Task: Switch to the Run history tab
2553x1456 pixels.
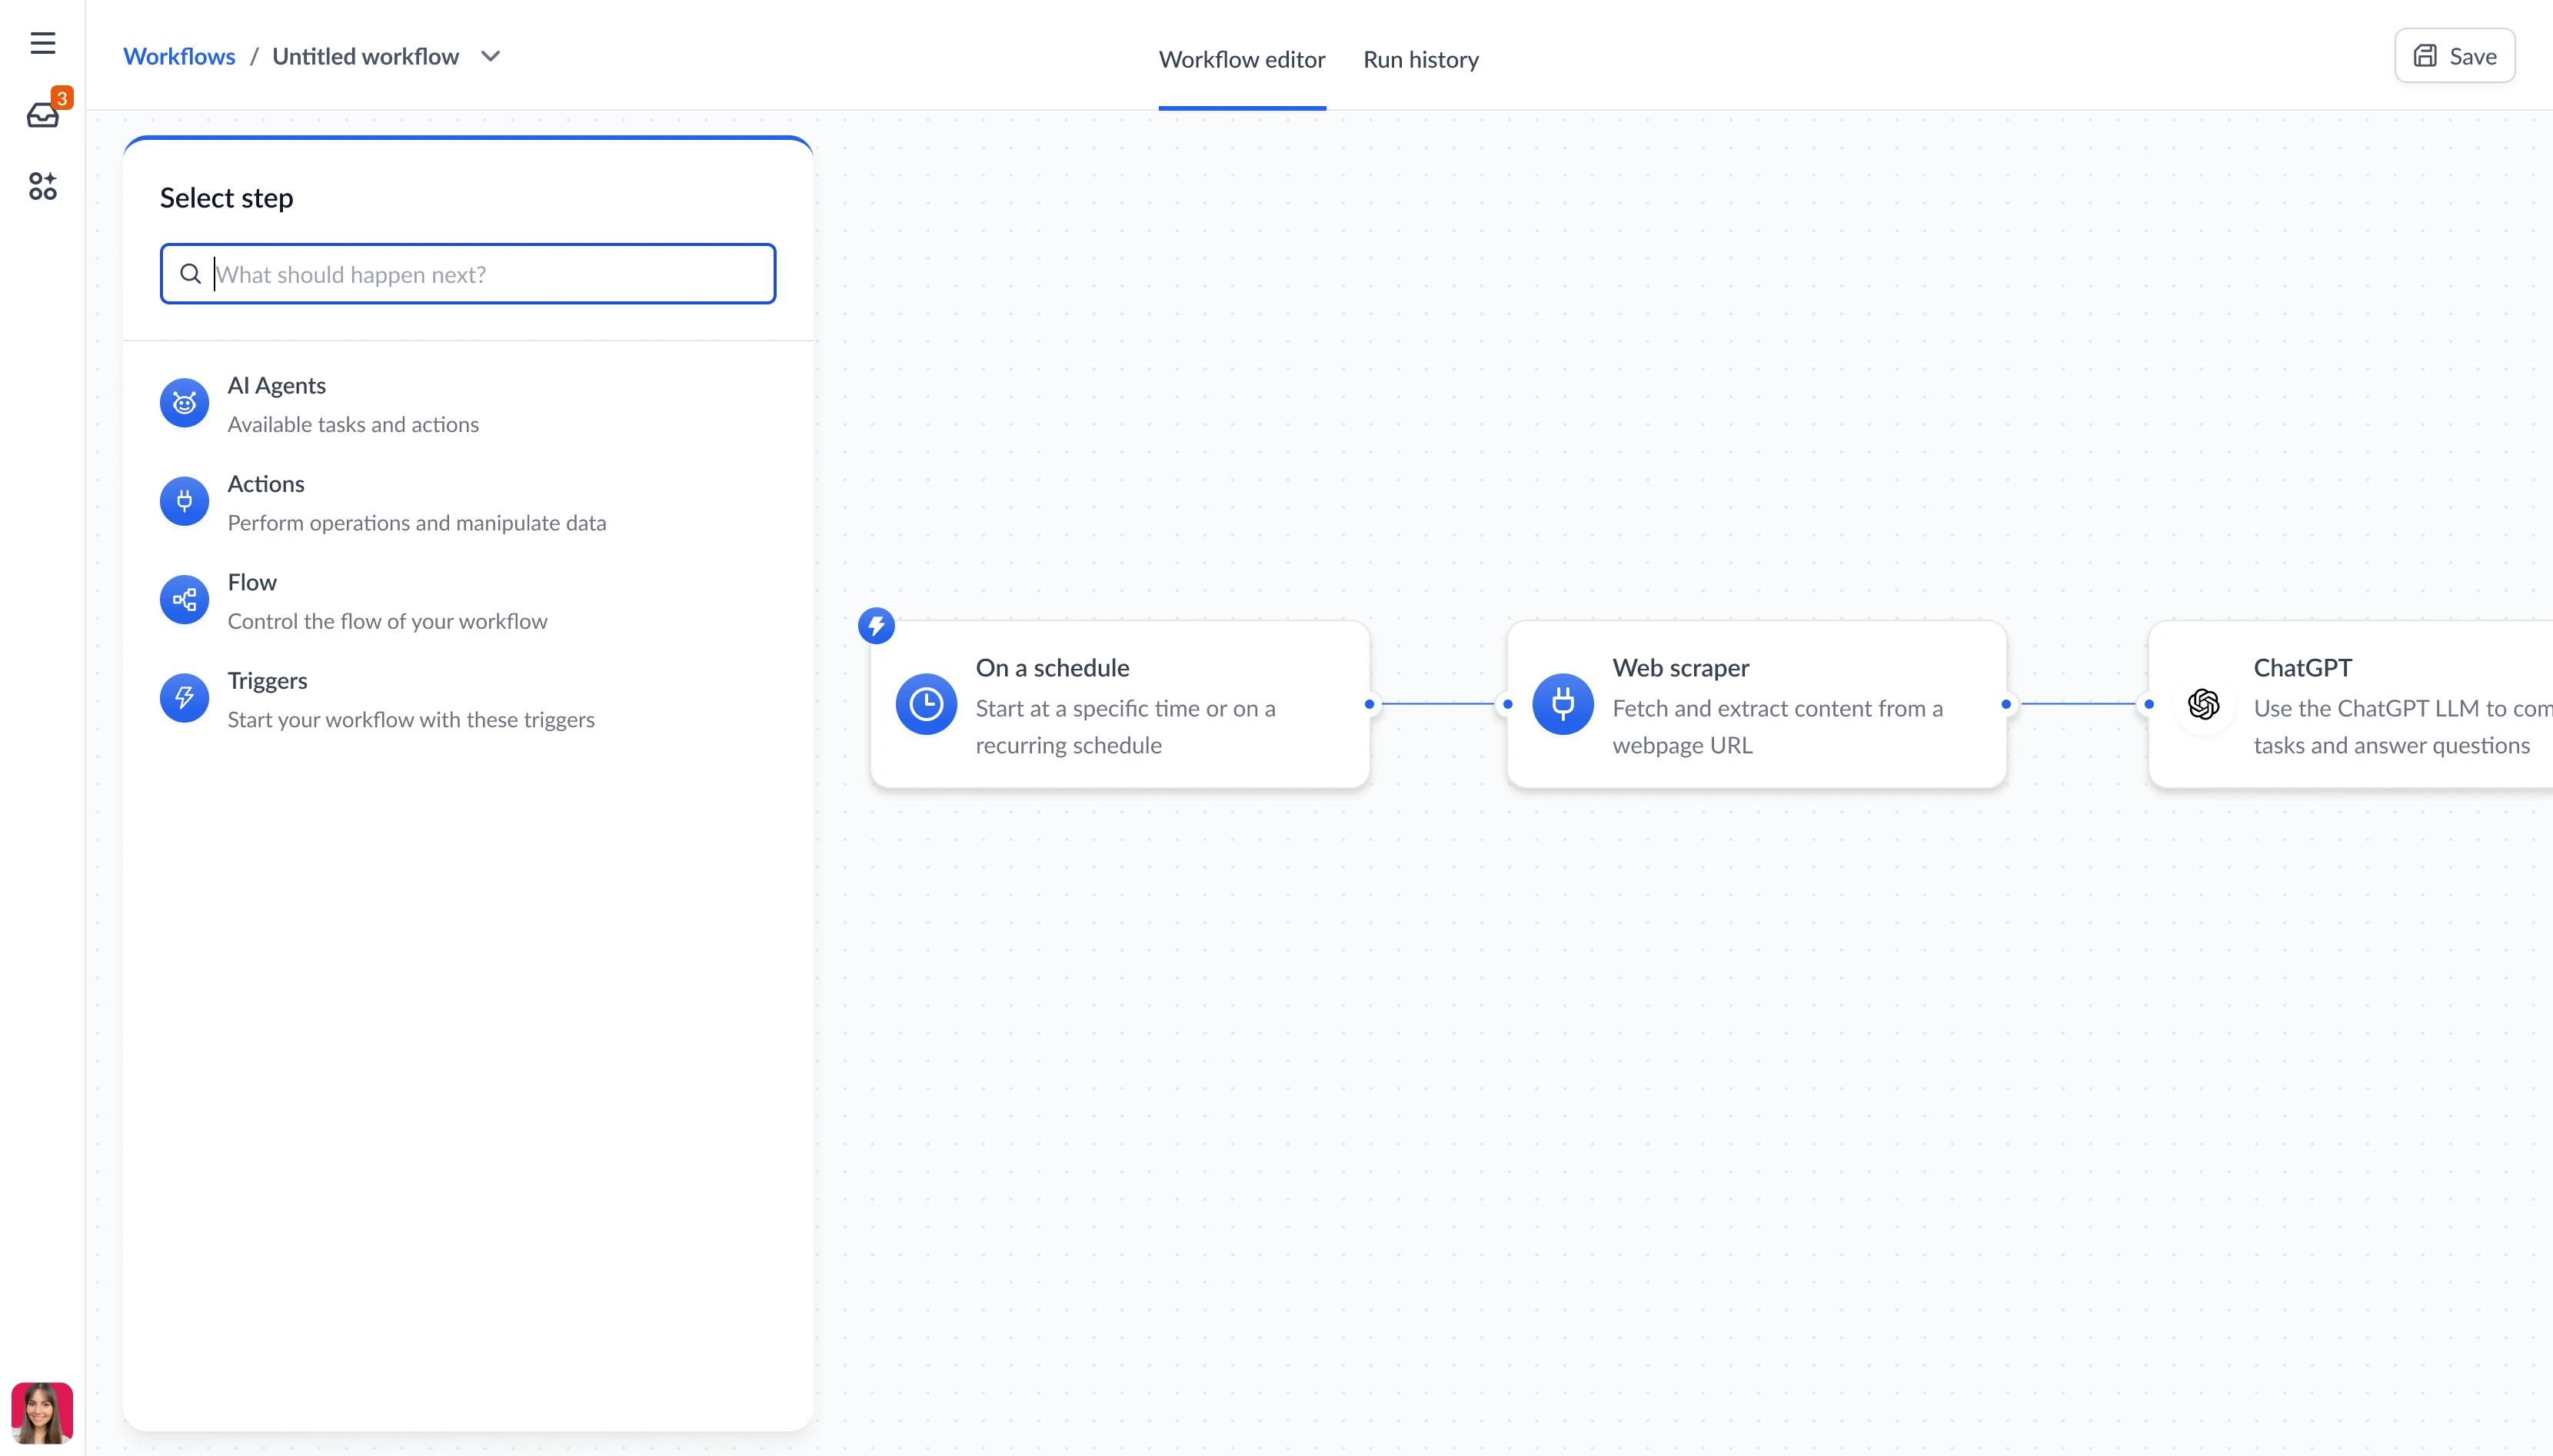Action: (x=1420, y=60)
